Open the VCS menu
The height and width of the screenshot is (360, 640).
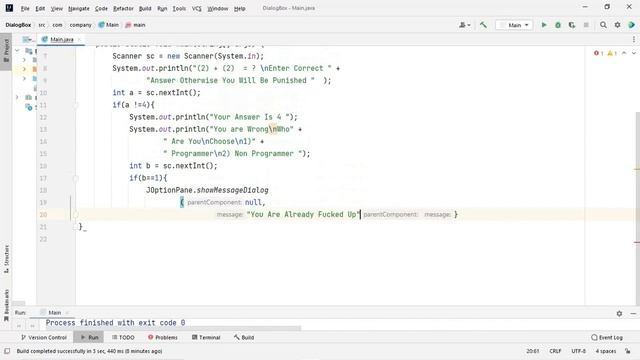click(x=197, y=8)
